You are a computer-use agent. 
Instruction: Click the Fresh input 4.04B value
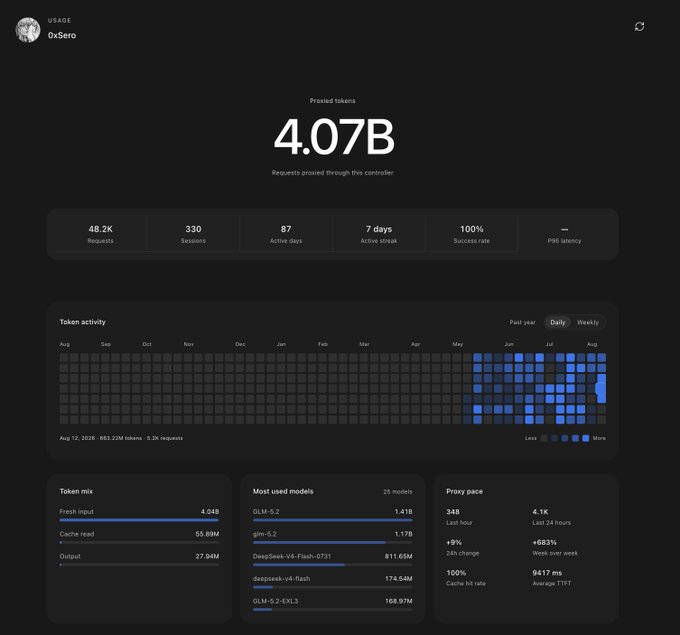pos(210,512)
